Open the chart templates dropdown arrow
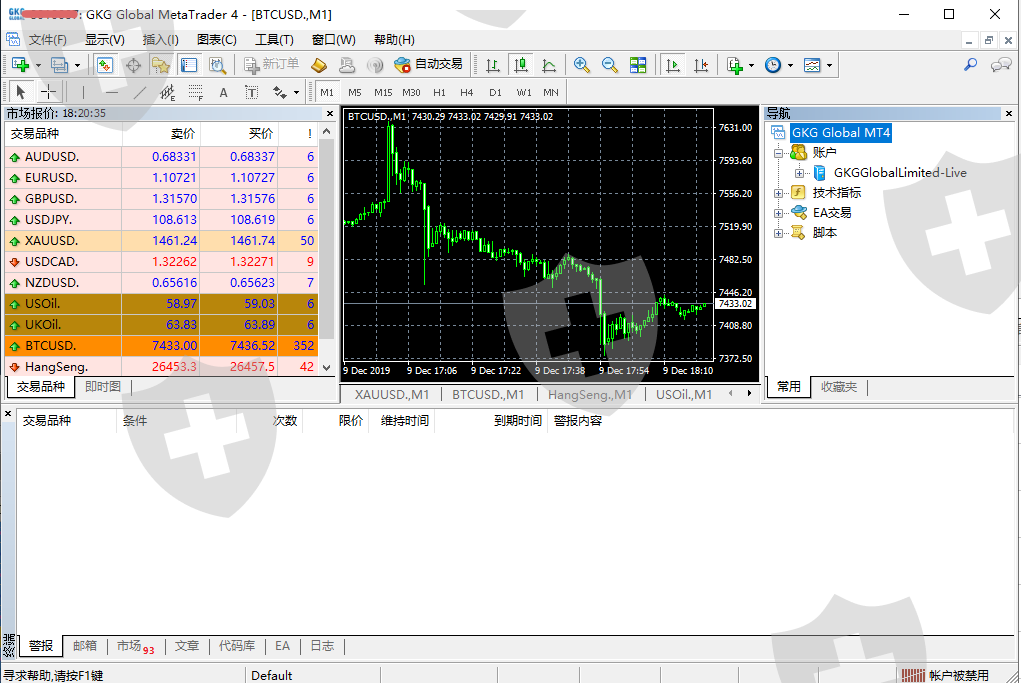The width and height of the screenshot is (1021, 683). 829,66
